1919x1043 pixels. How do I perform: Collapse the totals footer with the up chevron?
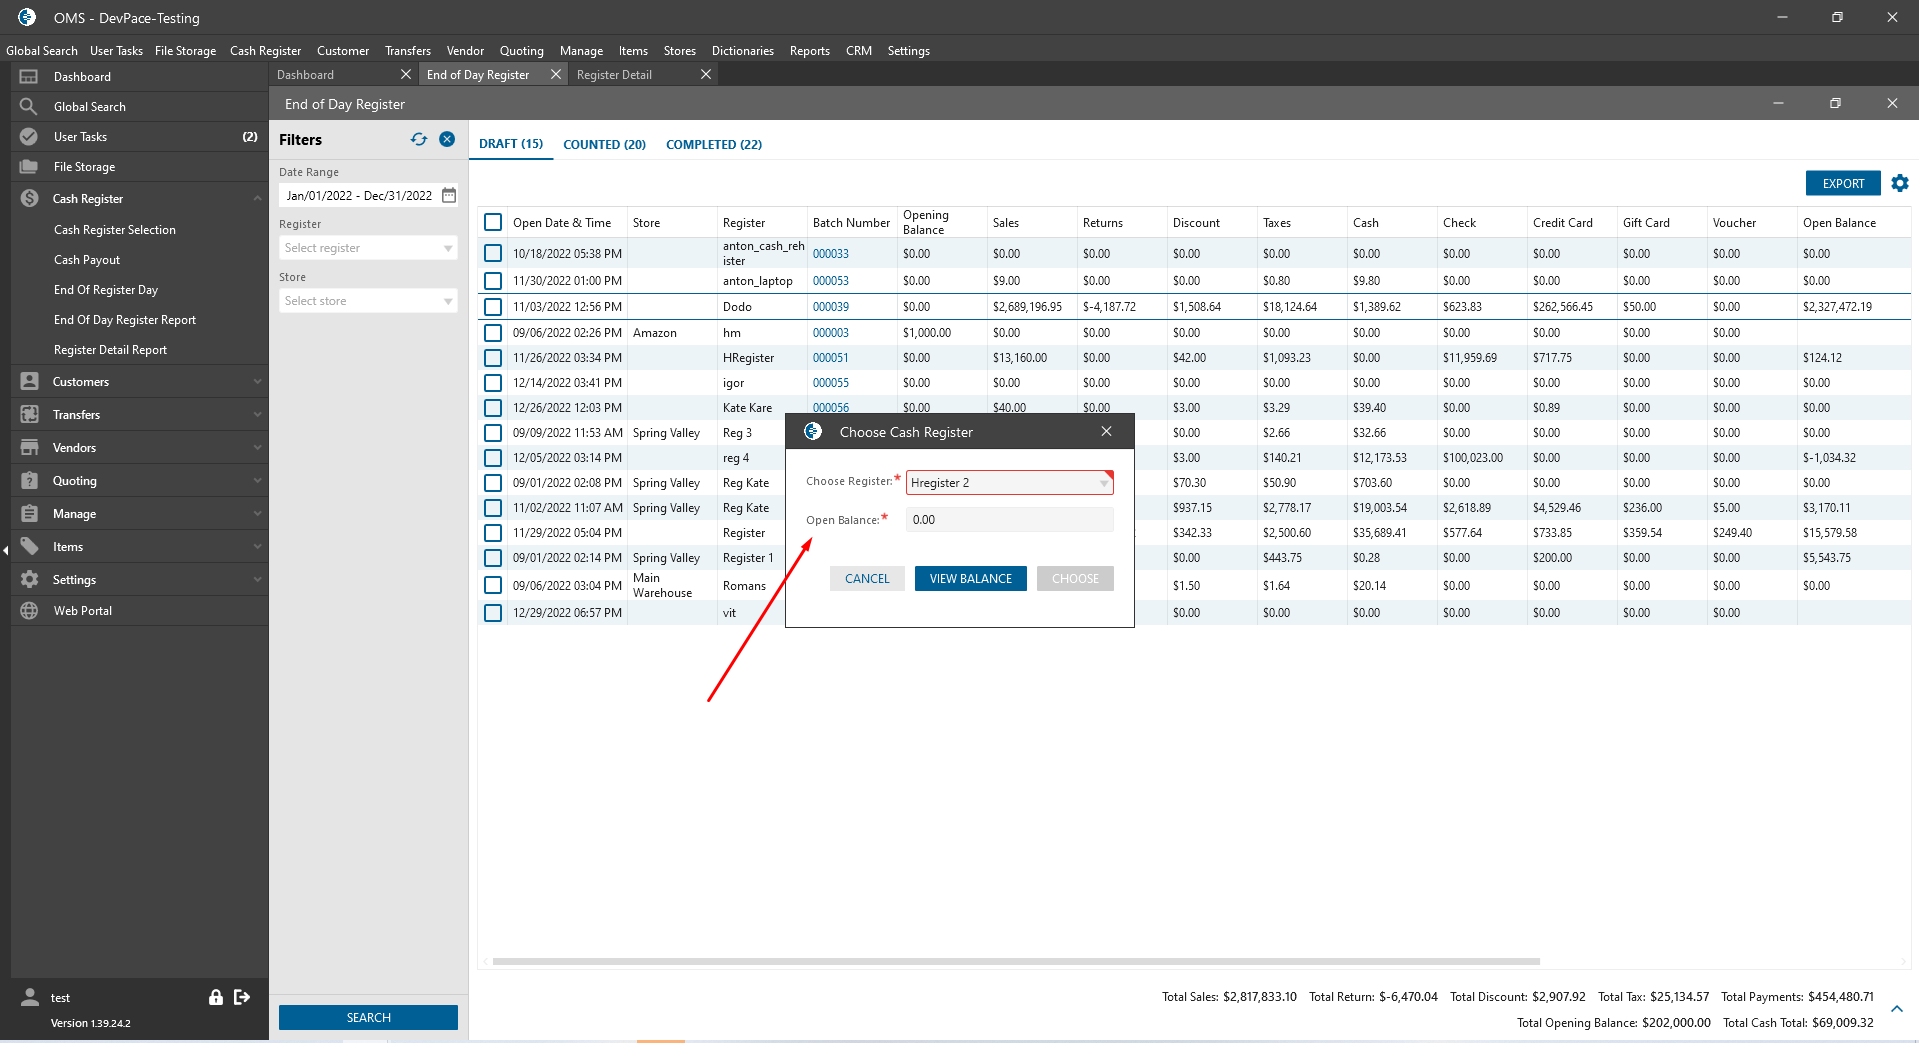(x=1897, y=1010)
